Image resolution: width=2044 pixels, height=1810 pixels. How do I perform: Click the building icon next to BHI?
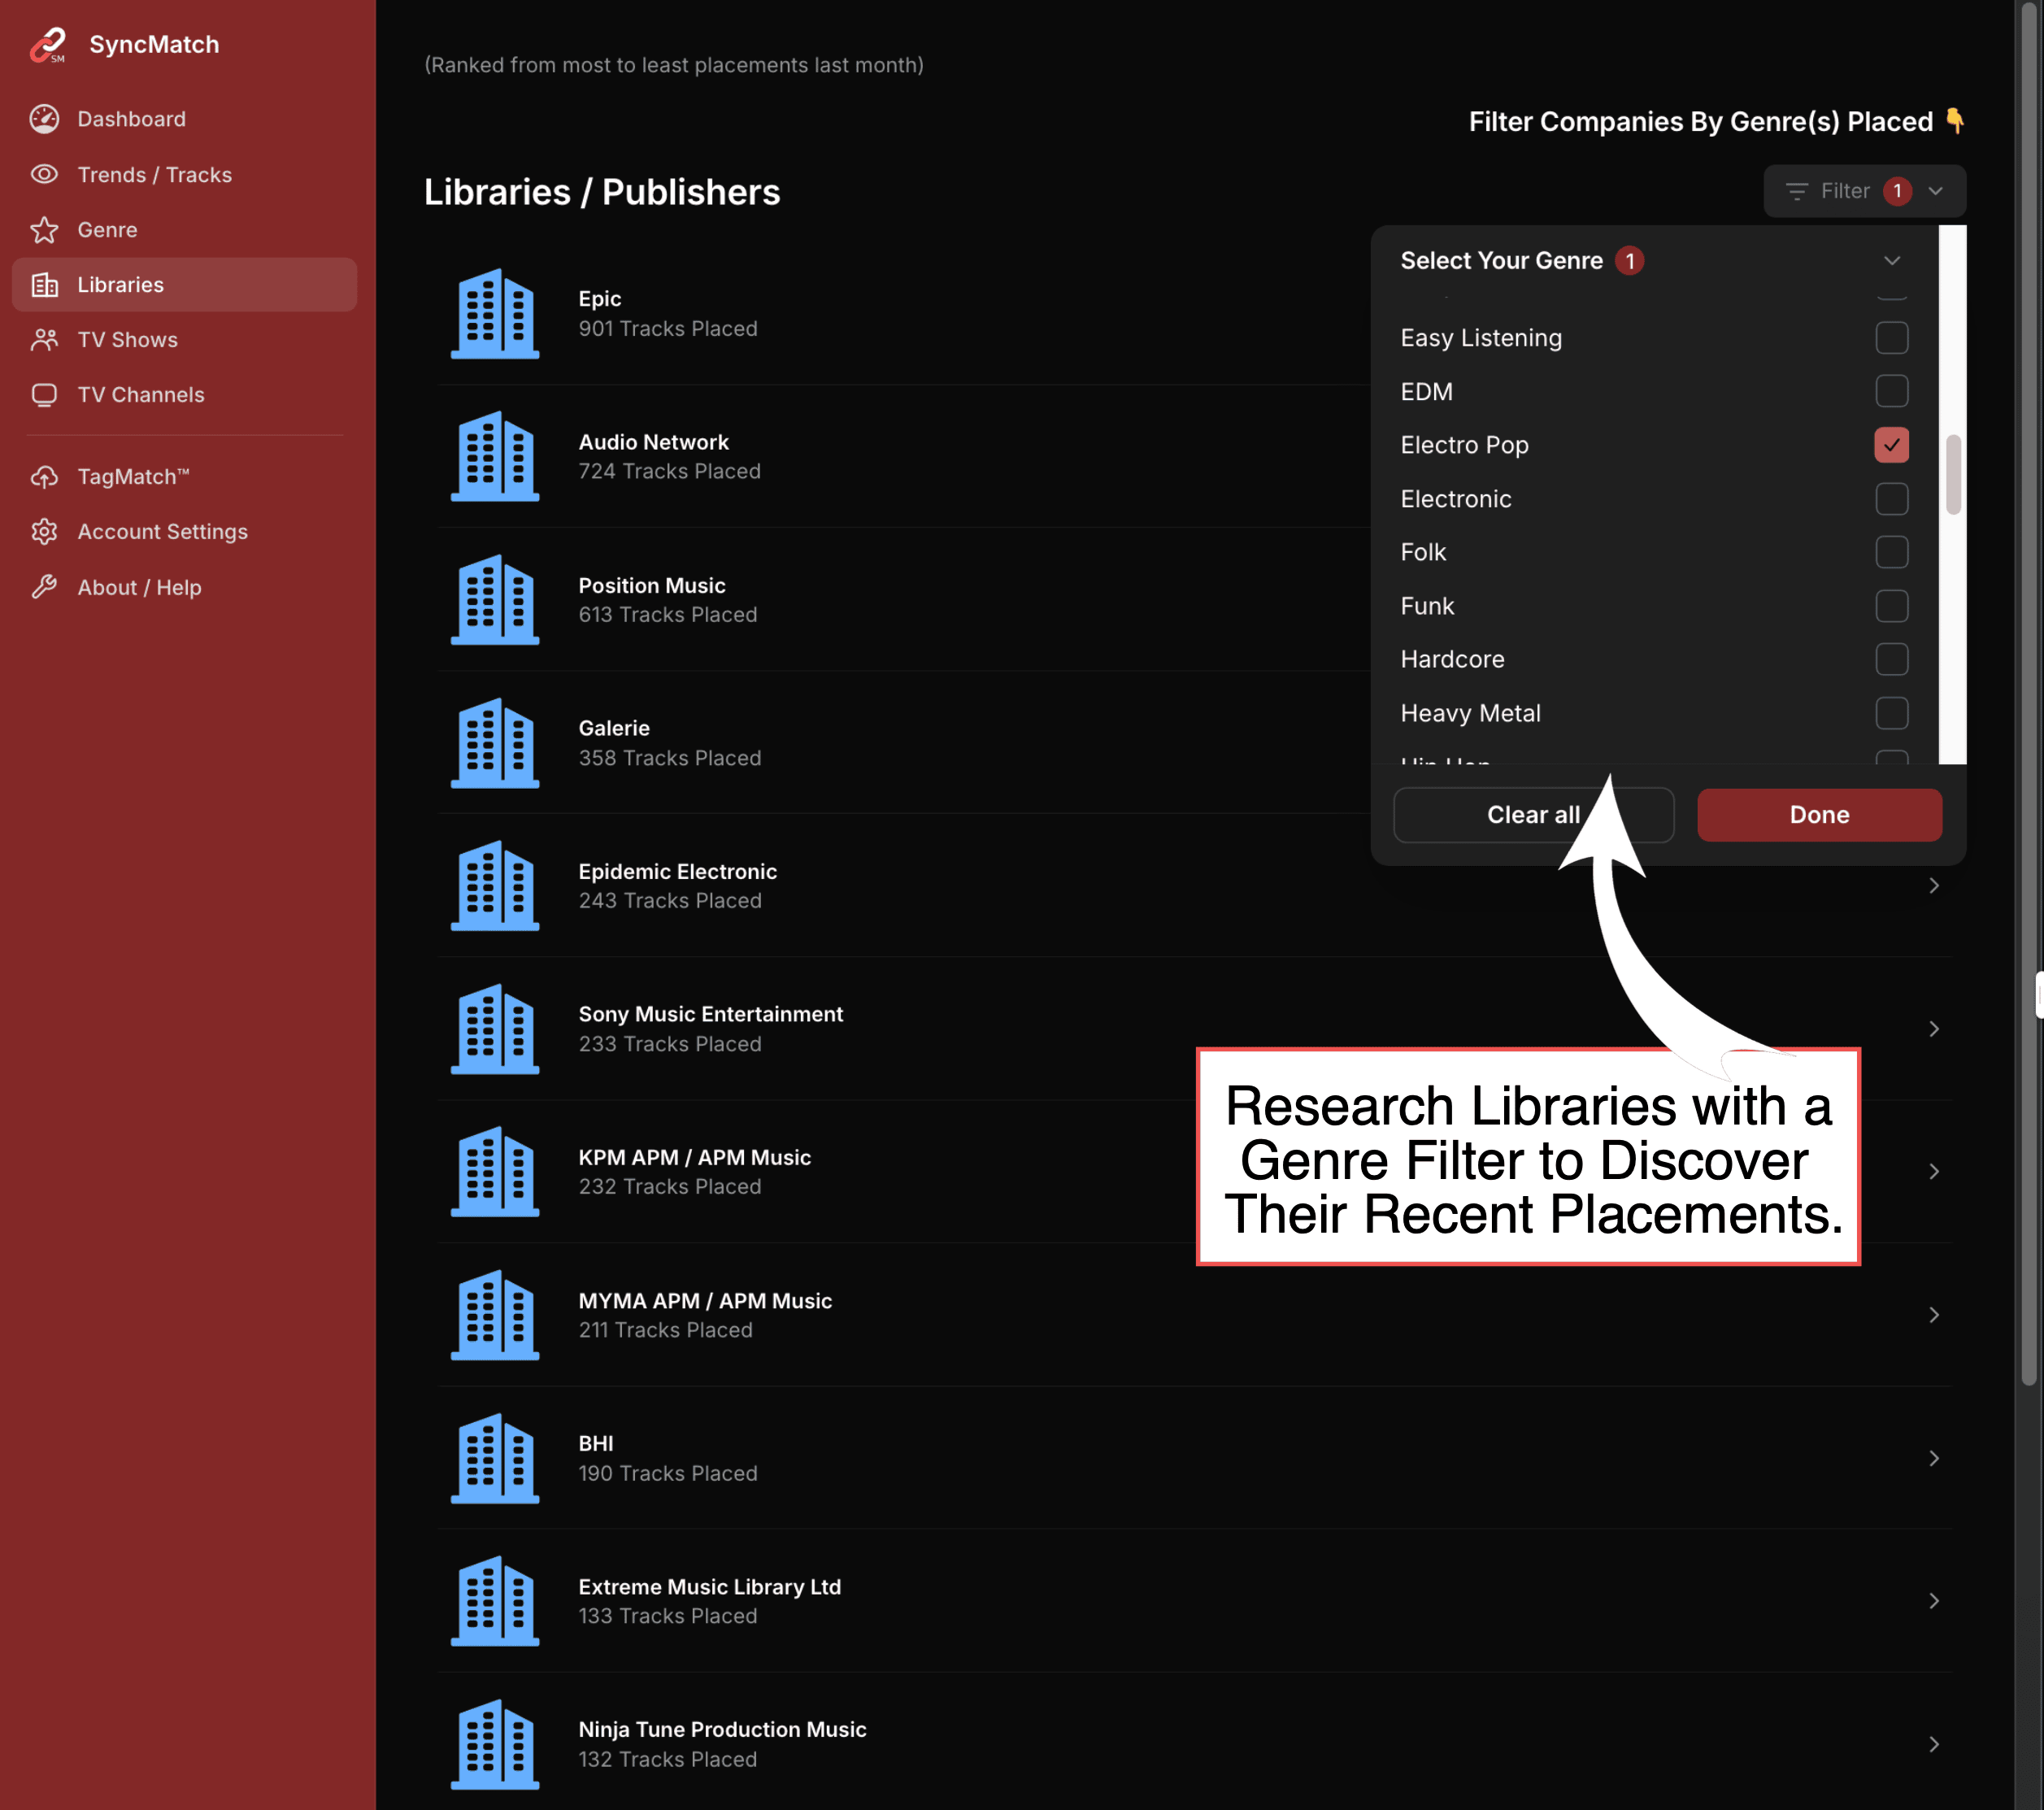pos(495,1458)
